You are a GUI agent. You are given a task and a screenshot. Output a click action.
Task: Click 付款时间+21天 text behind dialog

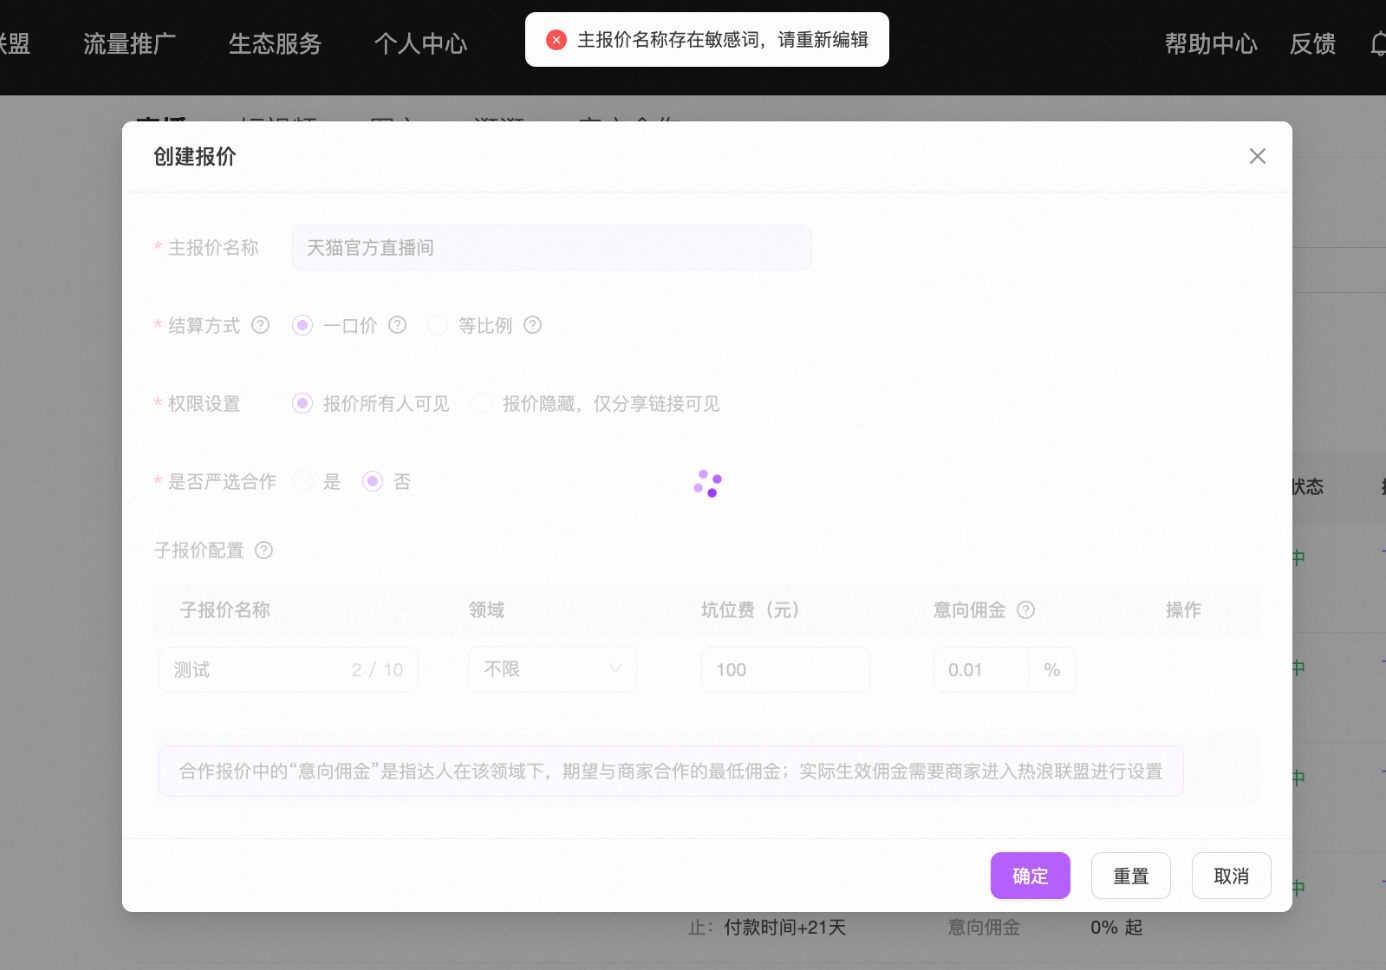point(785,927)
